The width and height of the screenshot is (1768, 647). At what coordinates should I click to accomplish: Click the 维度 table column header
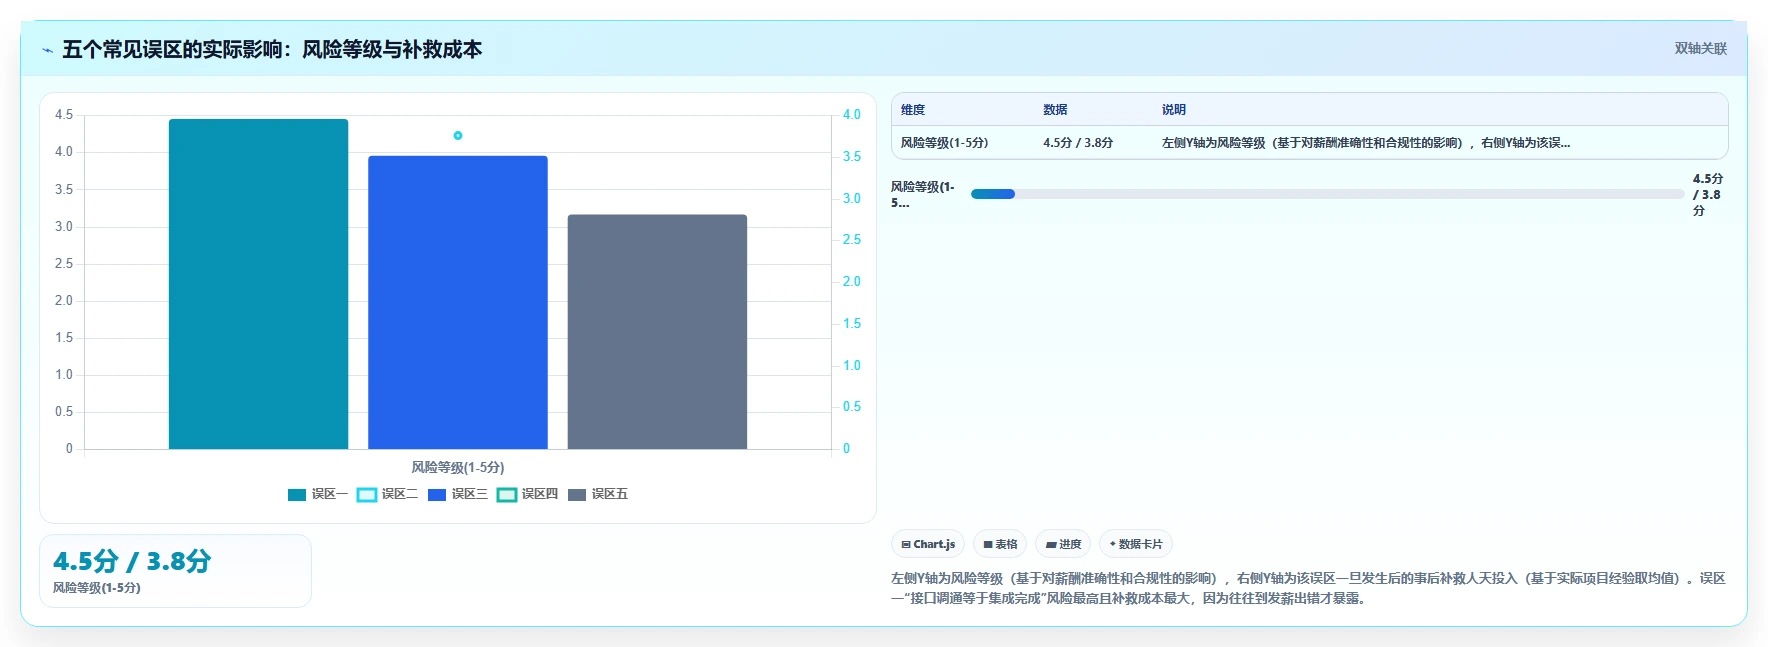[x=913, y=110]
